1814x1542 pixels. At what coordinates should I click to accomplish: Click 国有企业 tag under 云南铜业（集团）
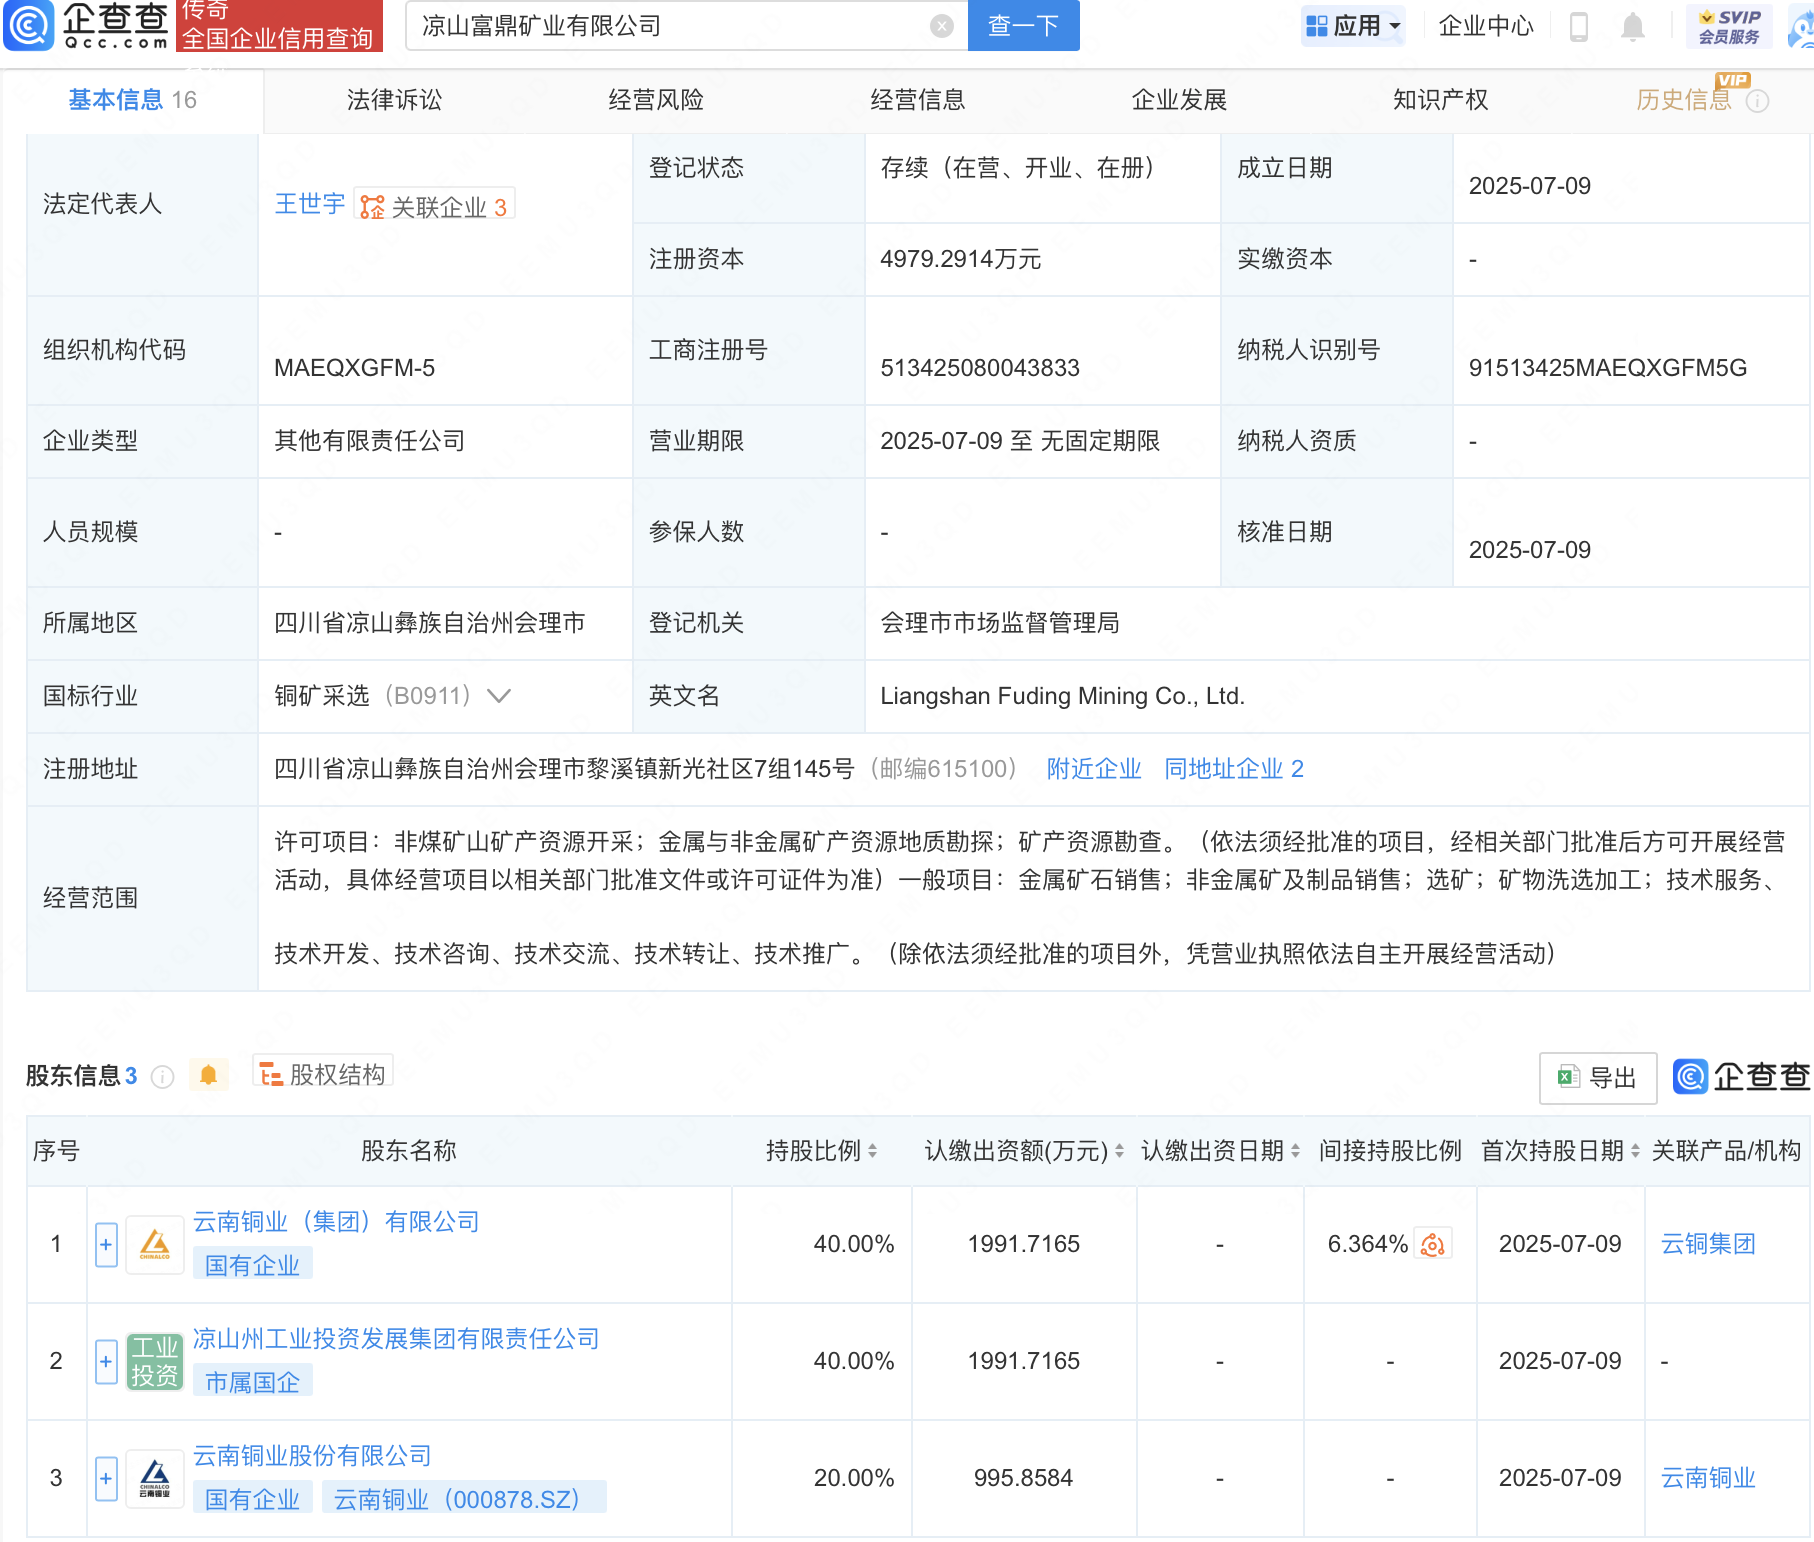(x=252, y=1265)
